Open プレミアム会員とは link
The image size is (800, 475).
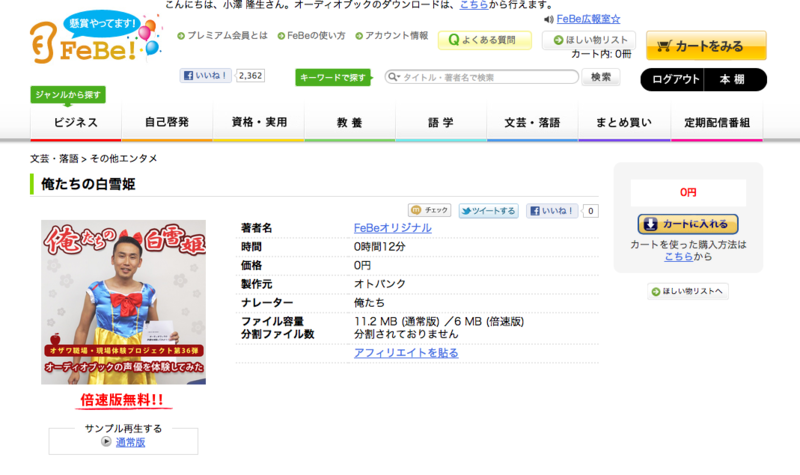[222, 35]
